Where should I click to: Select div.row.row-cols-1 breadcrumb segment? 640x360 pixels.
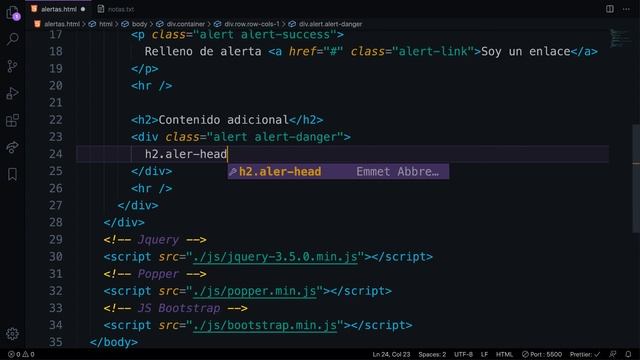(x=252, y=24)
